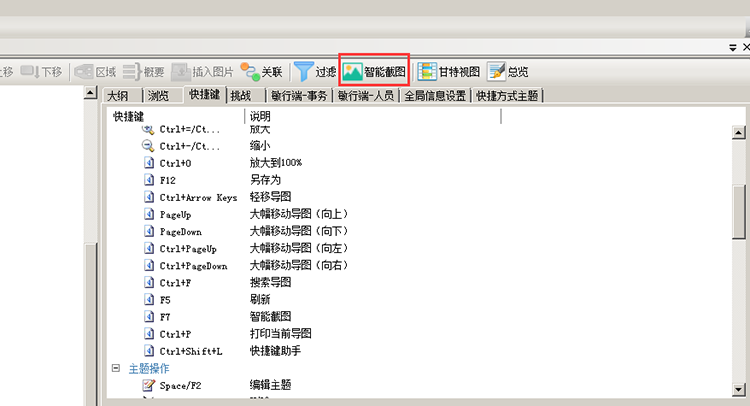The width and height of the screenshot is (750, 406).
Task: Open the panel options dropdown arrow
Action: click(732, 47)
